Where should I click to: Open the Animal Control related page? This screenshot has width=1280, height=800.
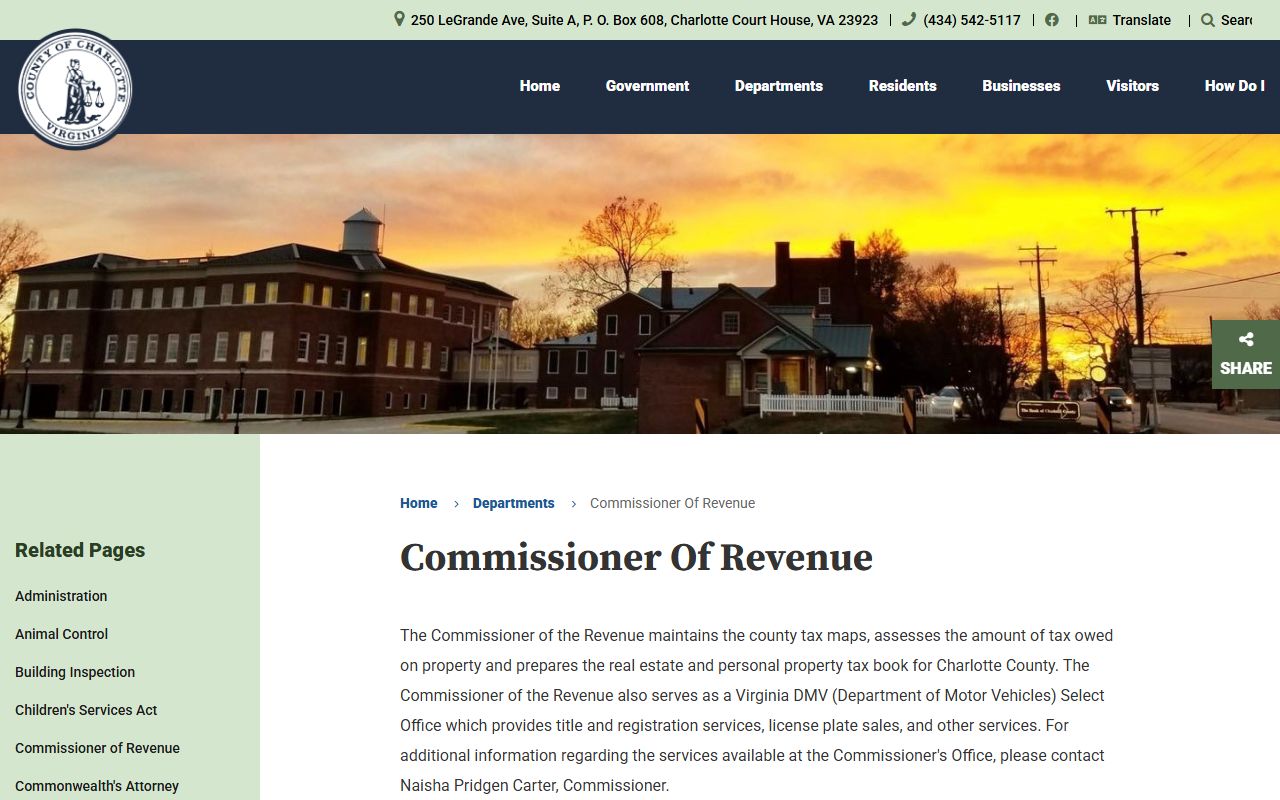point(61,634)
